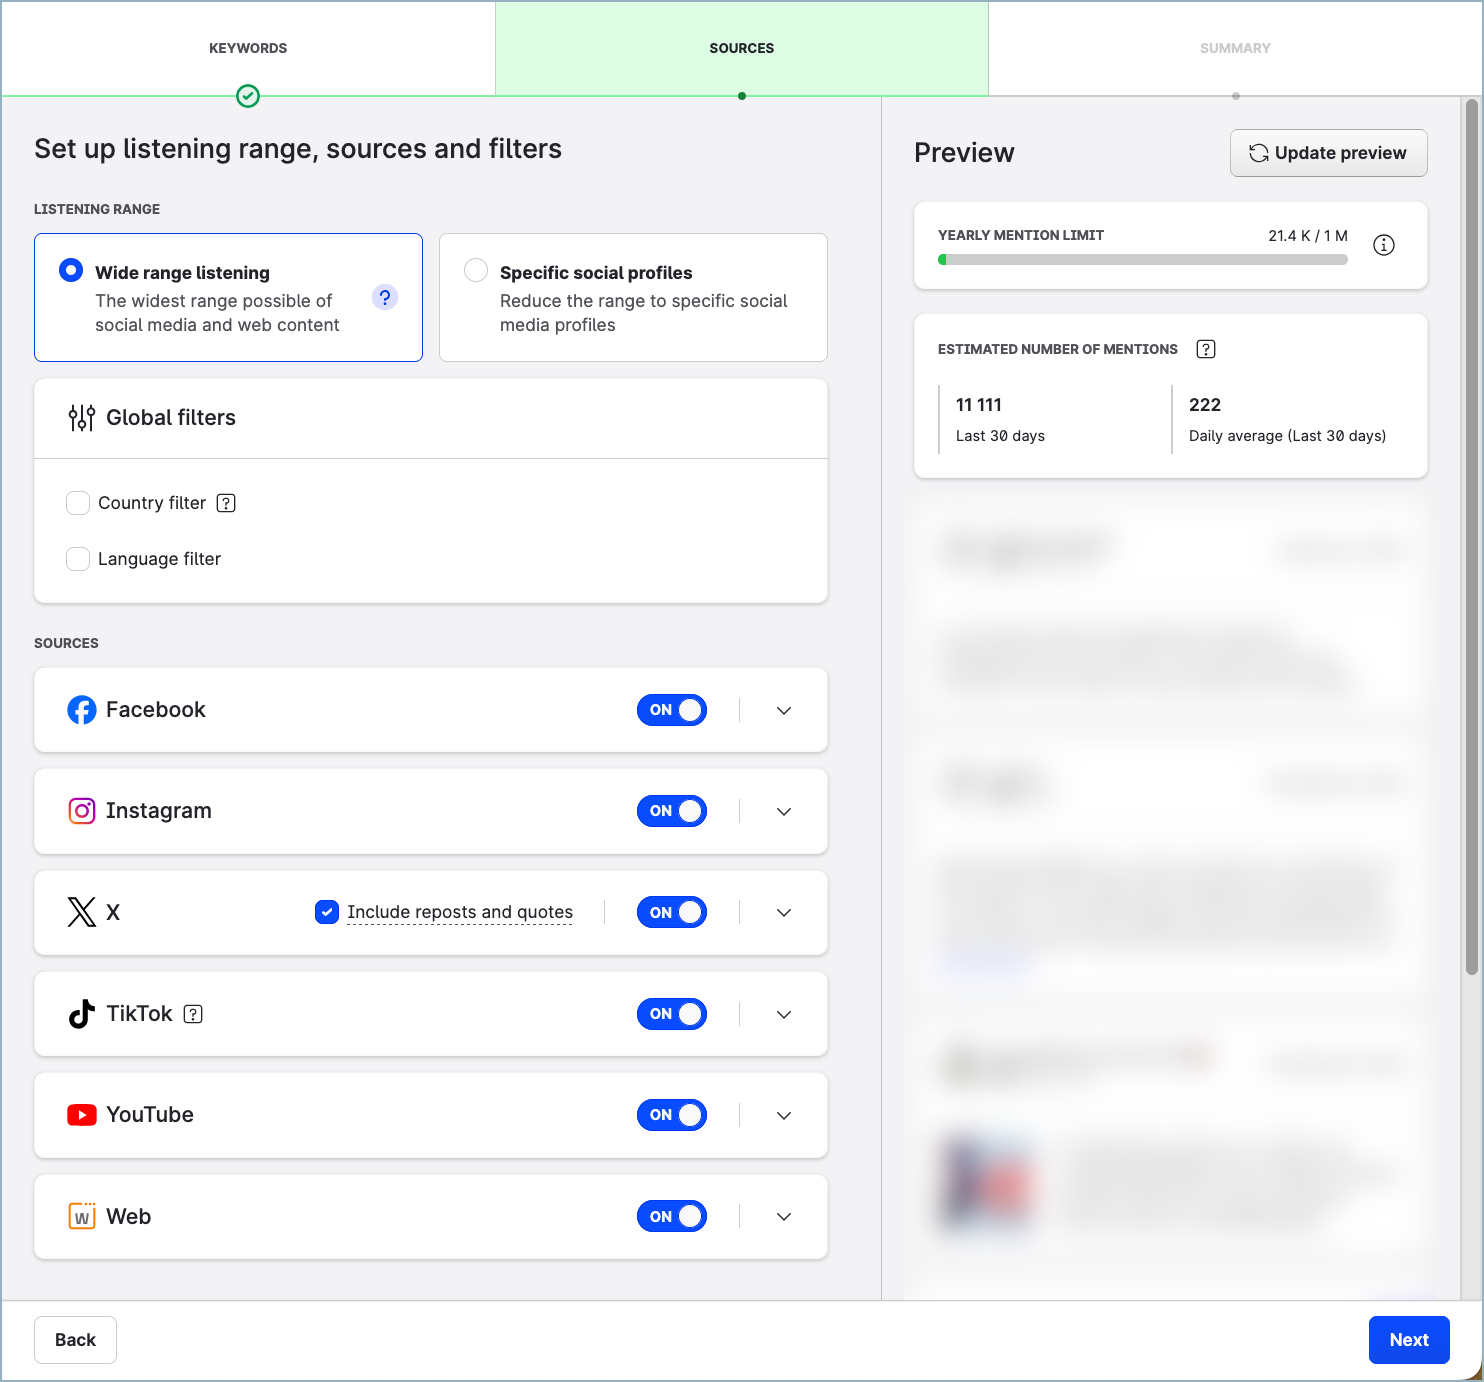Expand the TikTok source settings

coord(784,1014)
